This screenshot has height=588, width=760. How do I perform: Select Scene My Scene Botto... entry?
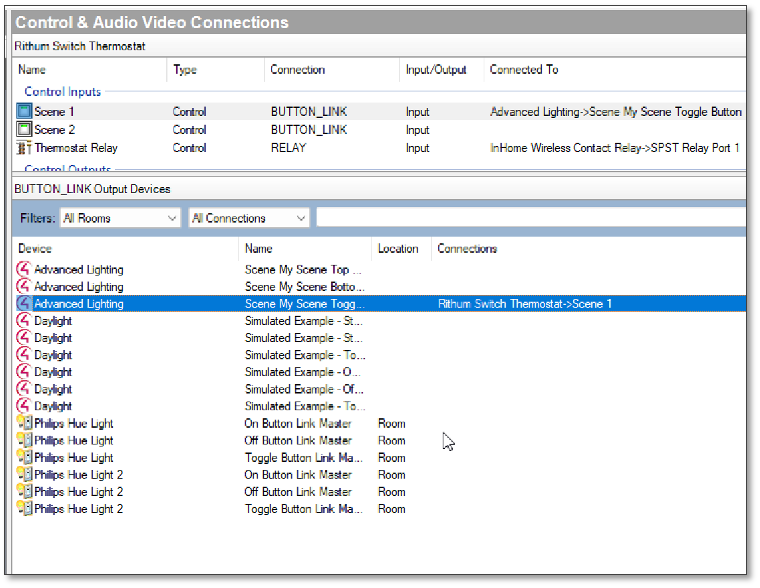tap(304, 286)
